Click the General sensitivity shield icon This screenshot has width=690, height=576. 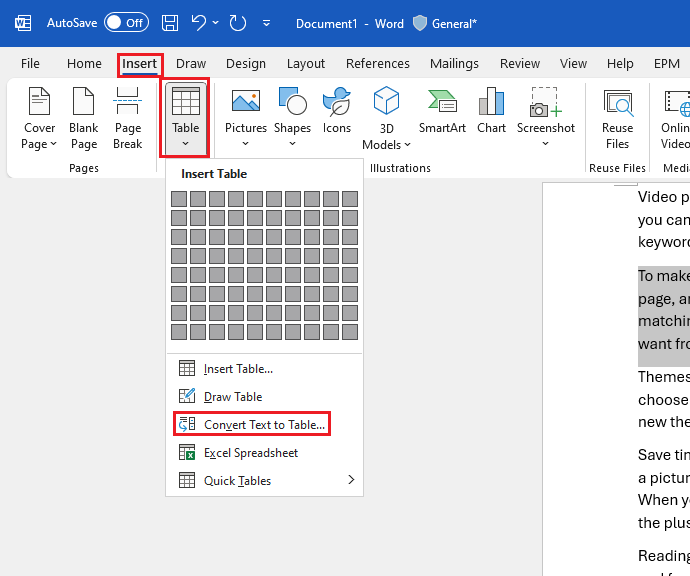tap(420, 23)
